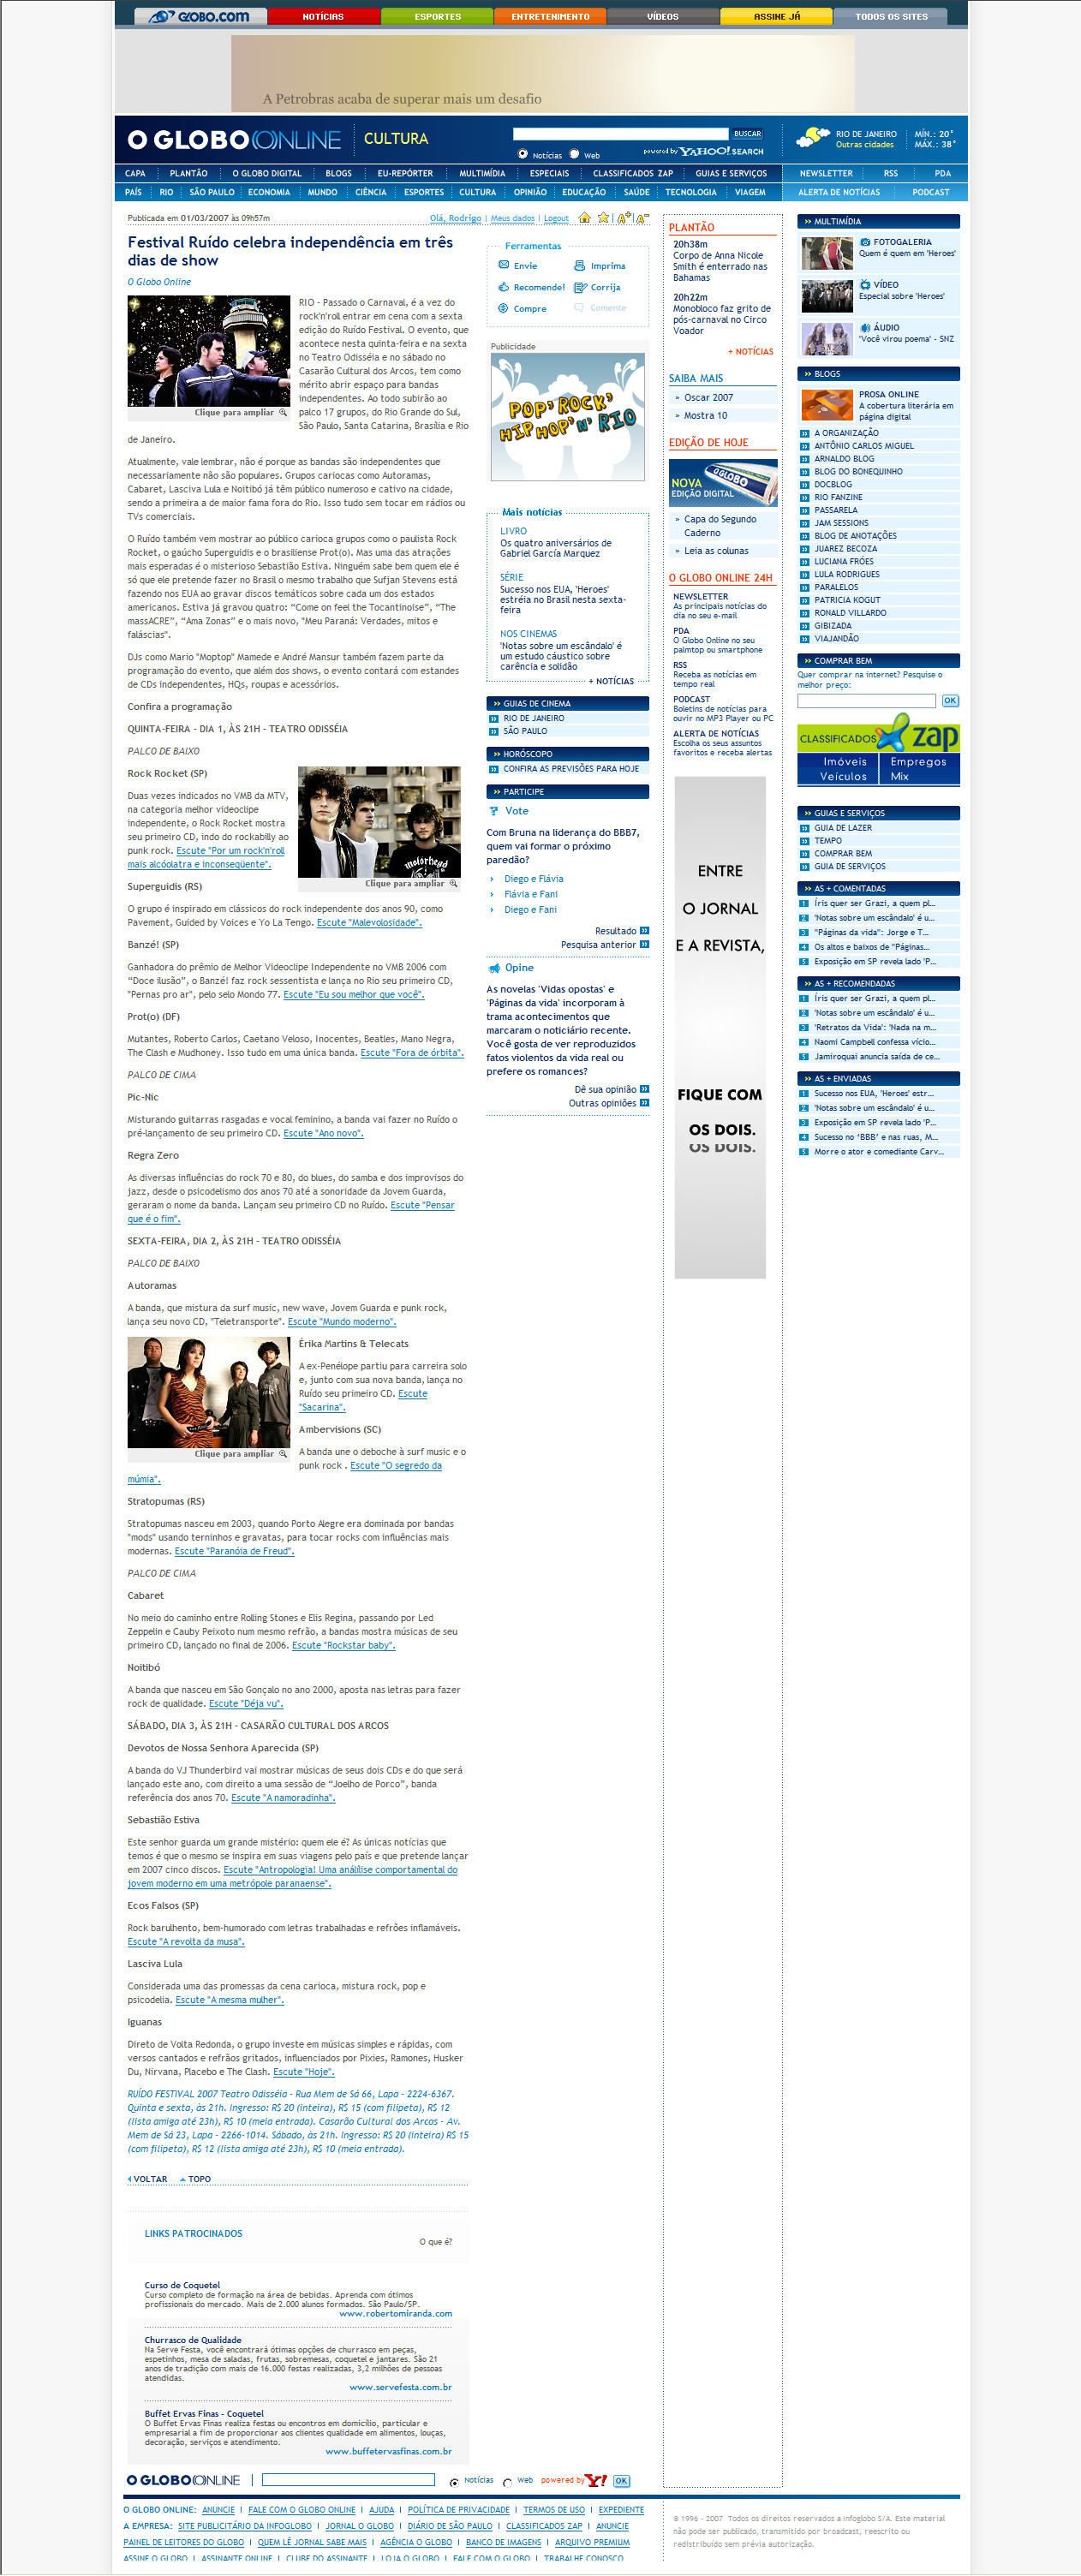Click the Imprima printer icon
Viewport: 1081px width, 2576px height.
click(x=579, y=265)
